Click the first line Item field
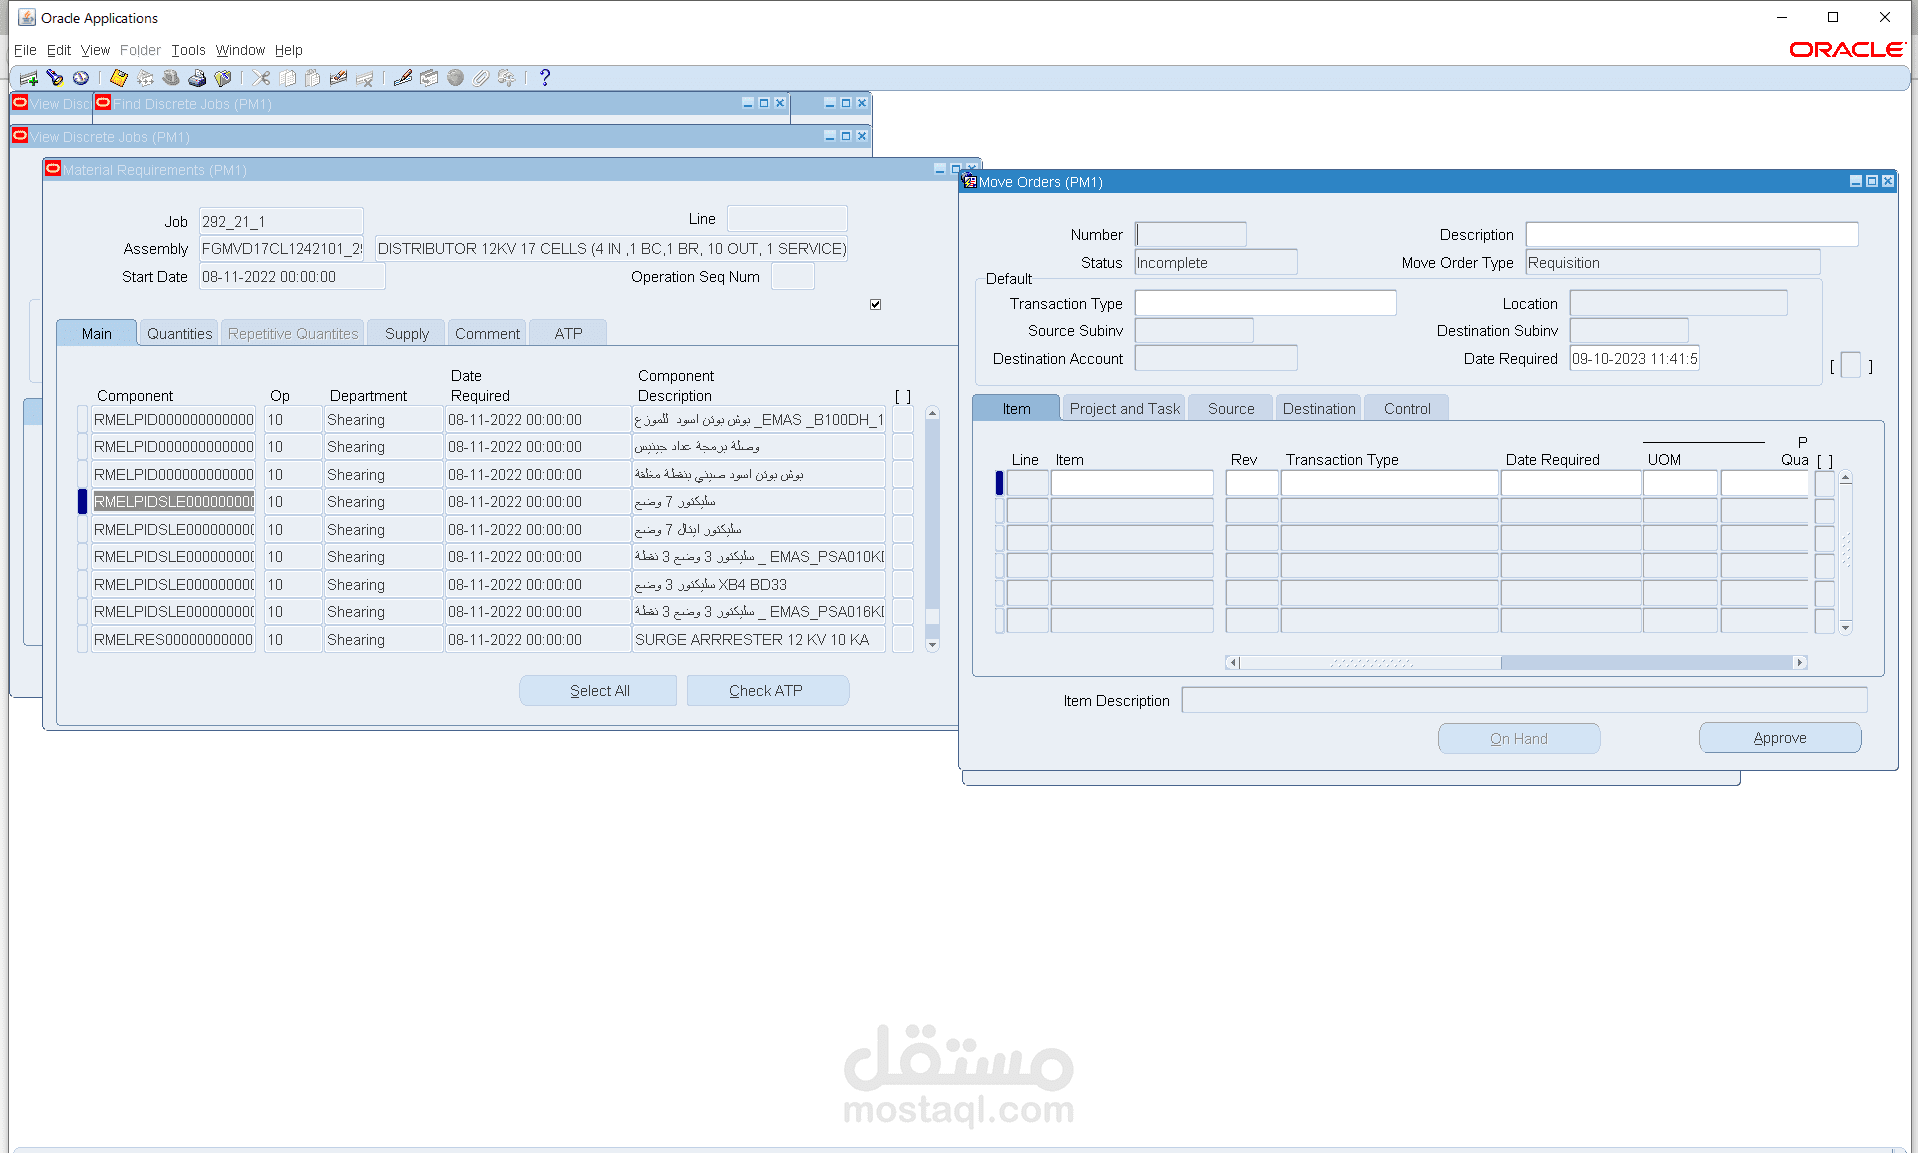This screenshot has width=1918, height=1153. 1132,483
